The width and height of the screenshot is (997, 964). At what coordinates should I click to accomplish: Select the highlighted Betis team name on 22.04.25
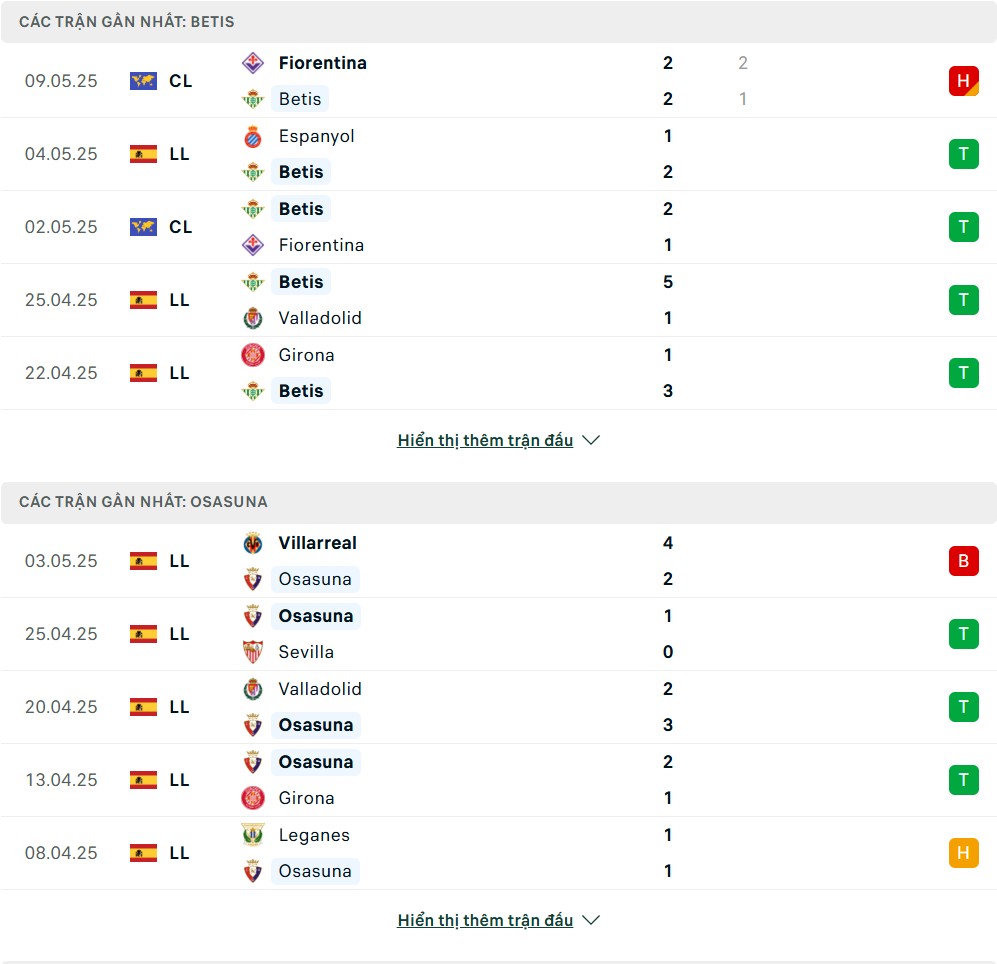pyautogui.click(x=301, y=391)
